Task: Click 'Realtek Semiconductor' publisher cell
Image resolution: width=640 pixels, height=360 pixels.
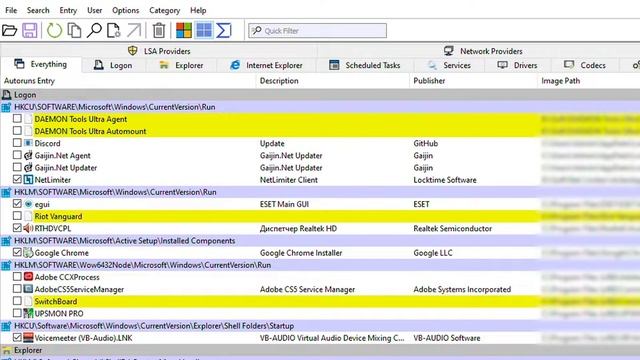Action: point(453,229)
